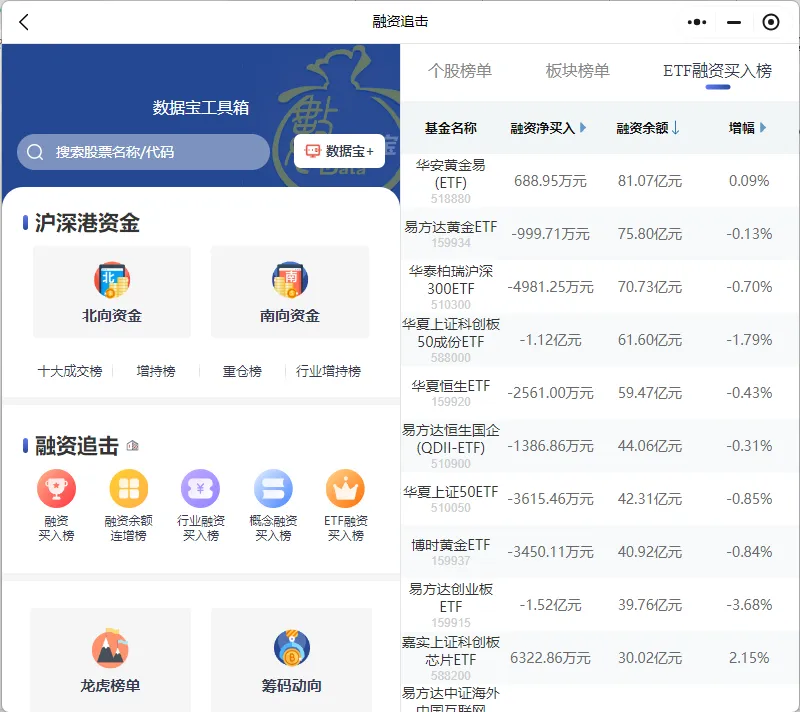Close the mini program via target icon
The width and height of the screenshot is (800, 712).
(770, 22)
